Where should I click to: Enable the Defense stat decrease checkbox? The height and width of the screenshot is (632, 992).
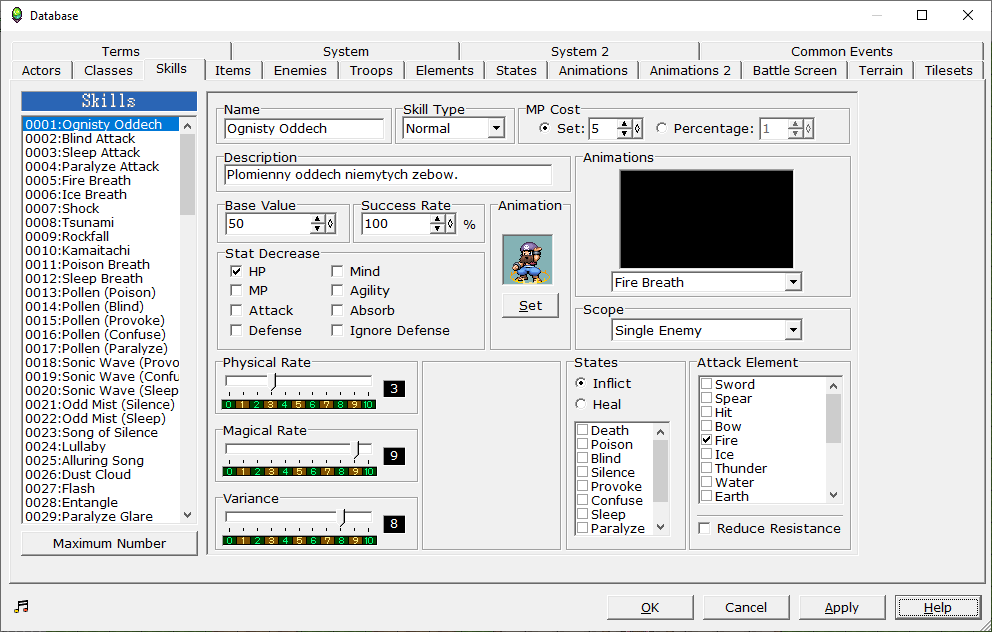(236, 330)
